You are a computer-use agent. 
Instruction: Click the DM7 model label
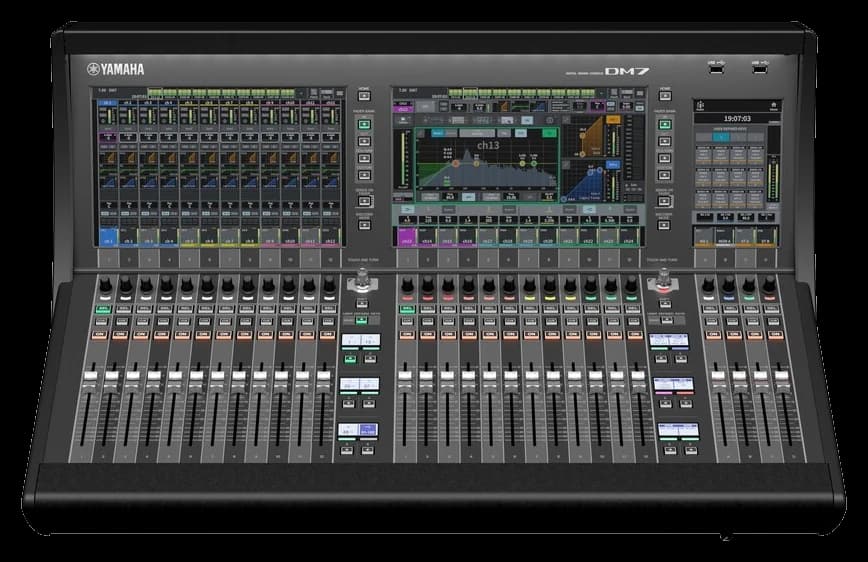(627, 71)
